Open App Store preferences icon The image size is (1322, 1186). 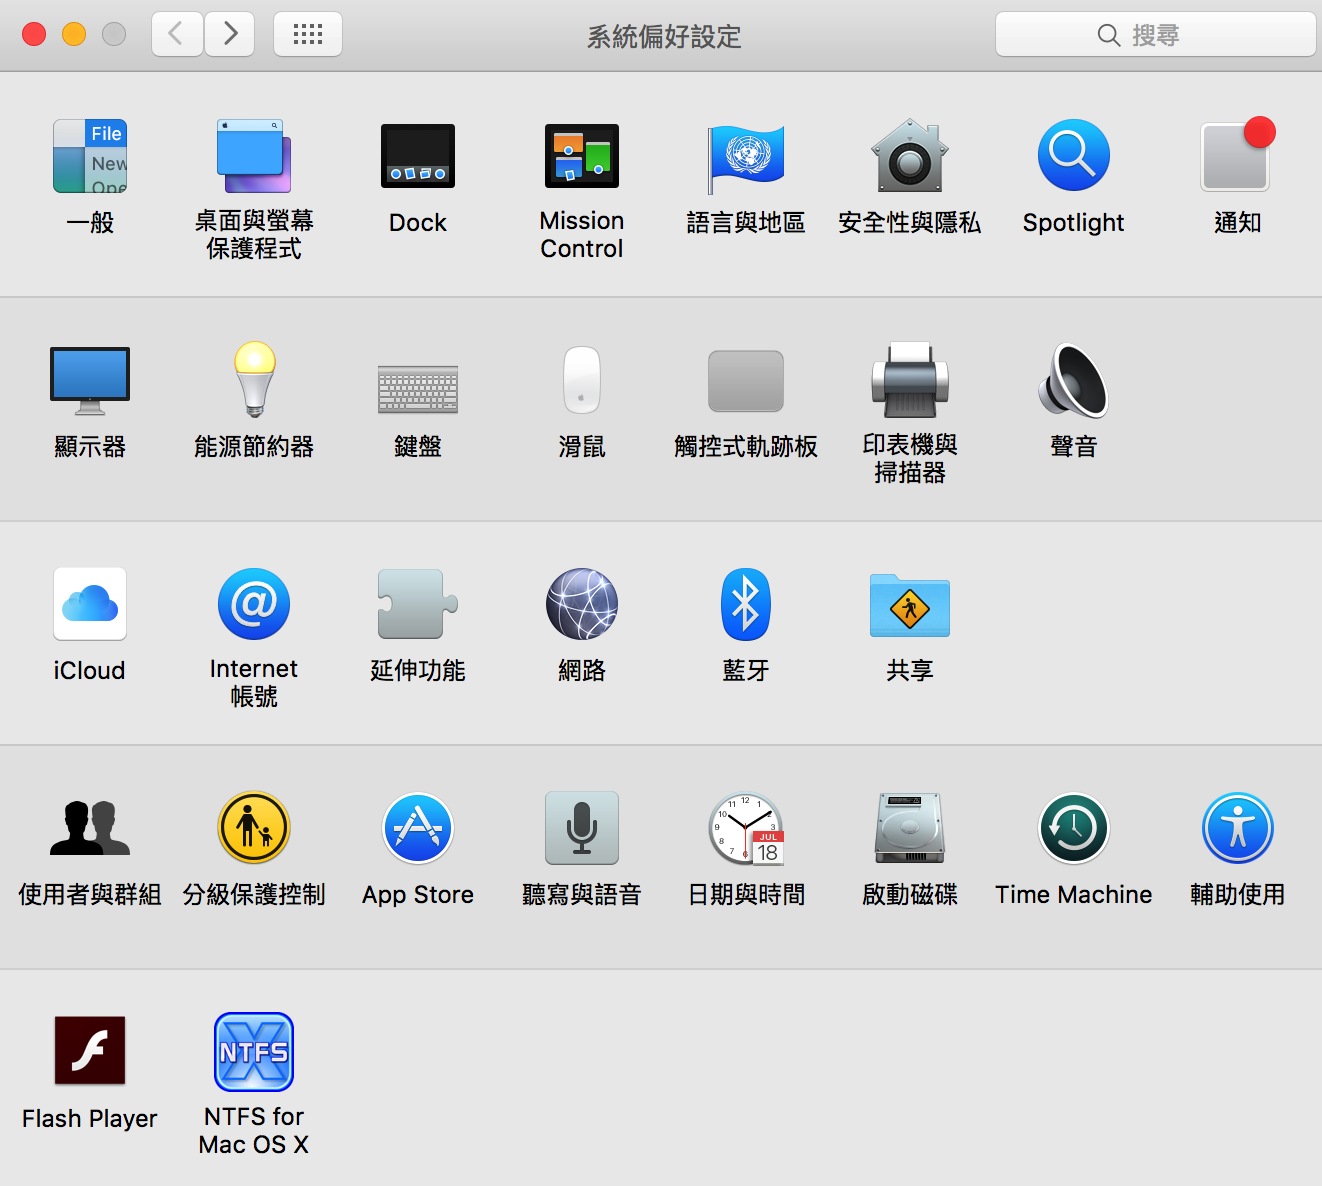418,828
